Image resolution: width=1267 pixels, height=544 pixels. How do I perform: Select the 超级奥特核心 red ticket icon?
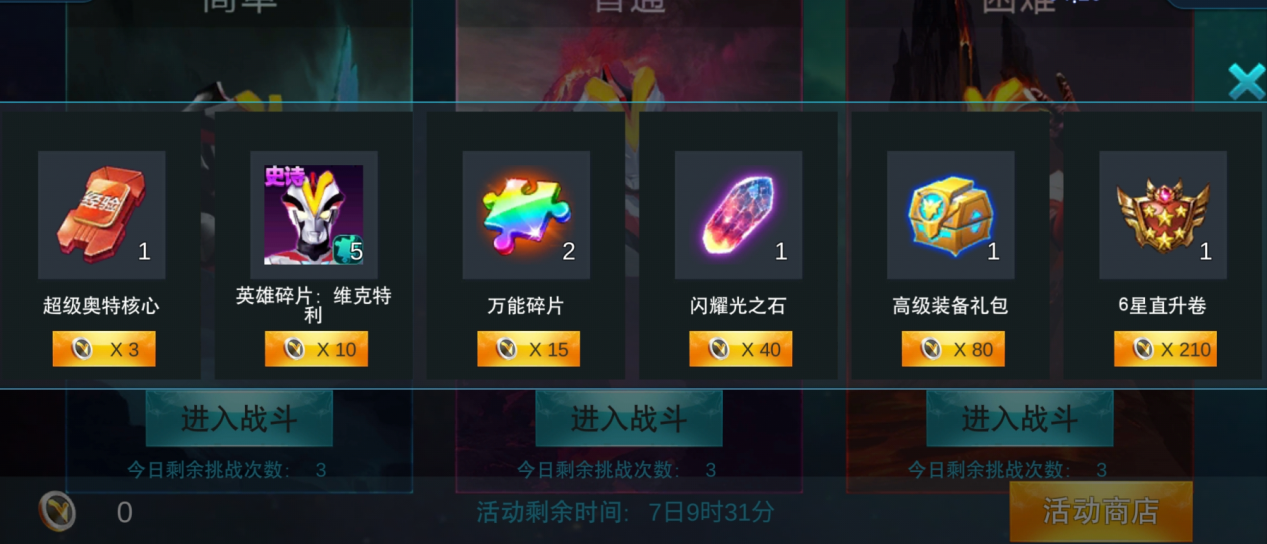(102, 215)
